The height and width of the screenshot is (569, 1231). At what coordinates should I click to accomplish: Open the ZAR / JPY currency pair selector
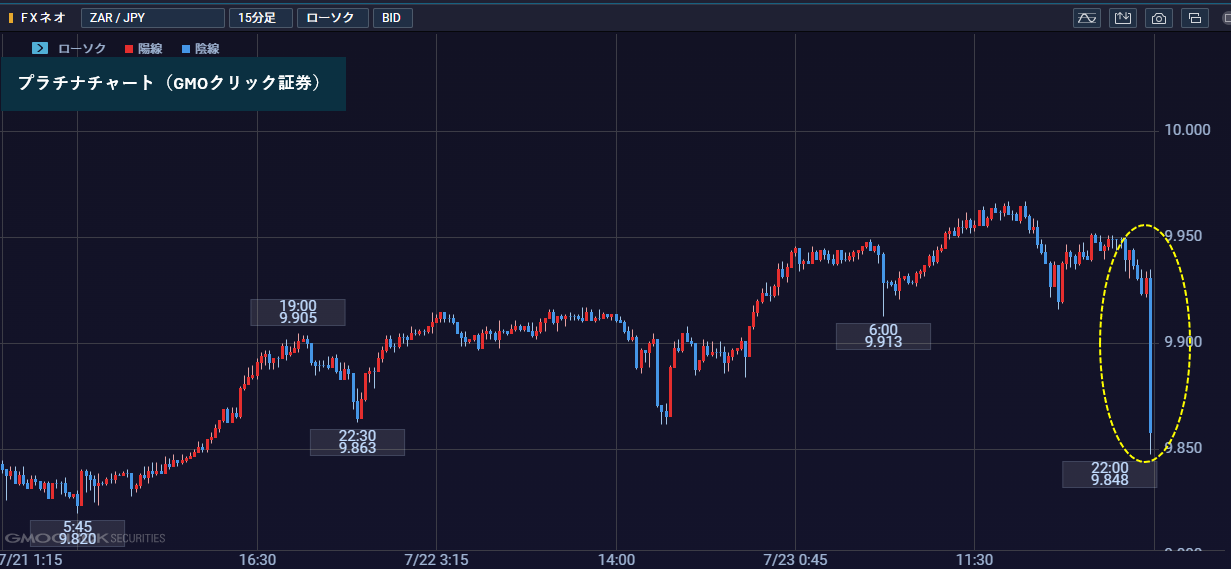pyautogui.click(x=154, y=18)
